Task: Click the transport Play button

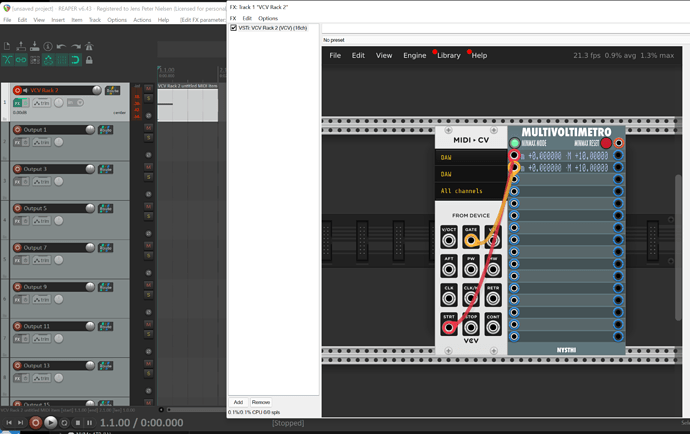Action: click(51, 423)
